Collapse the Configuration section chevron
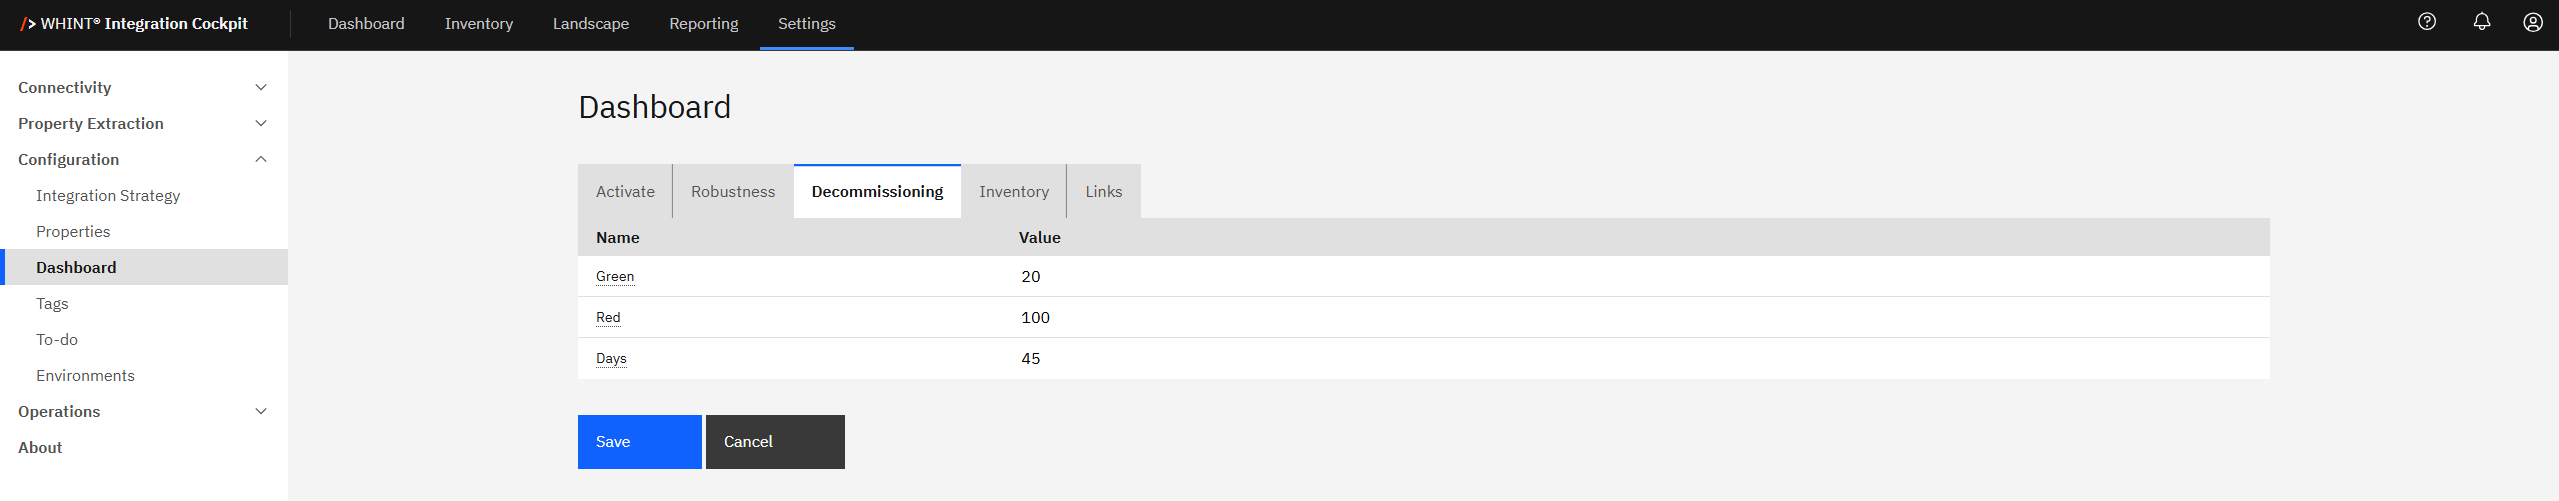The image size is (2559, 501). [x=261, y=160]
